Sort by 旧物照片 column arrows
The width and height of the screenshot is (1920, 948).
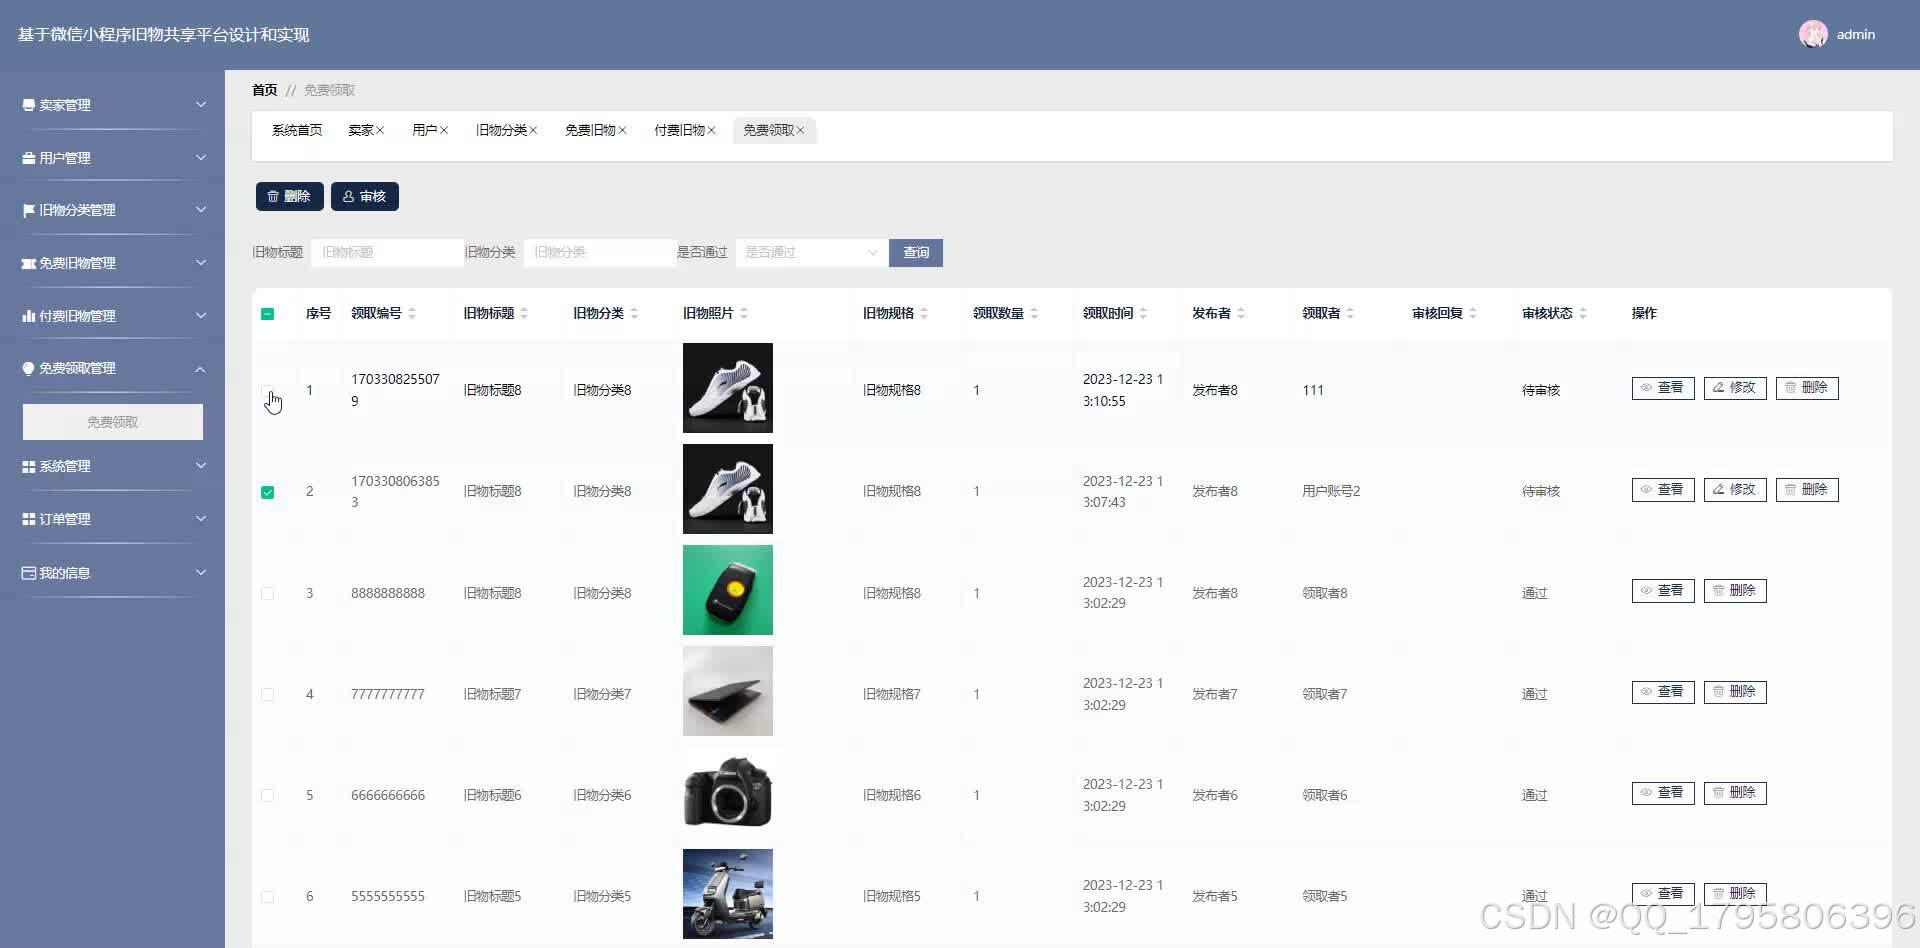pyautogui.click(x=744, y=313)
